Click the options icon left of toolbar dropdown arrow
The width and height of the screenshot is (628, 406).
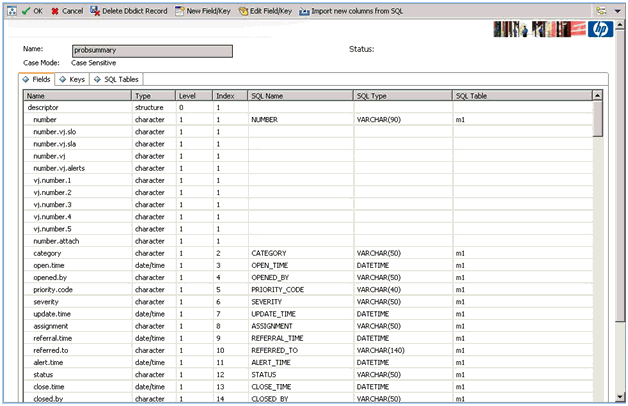click(x=601, y=11)
